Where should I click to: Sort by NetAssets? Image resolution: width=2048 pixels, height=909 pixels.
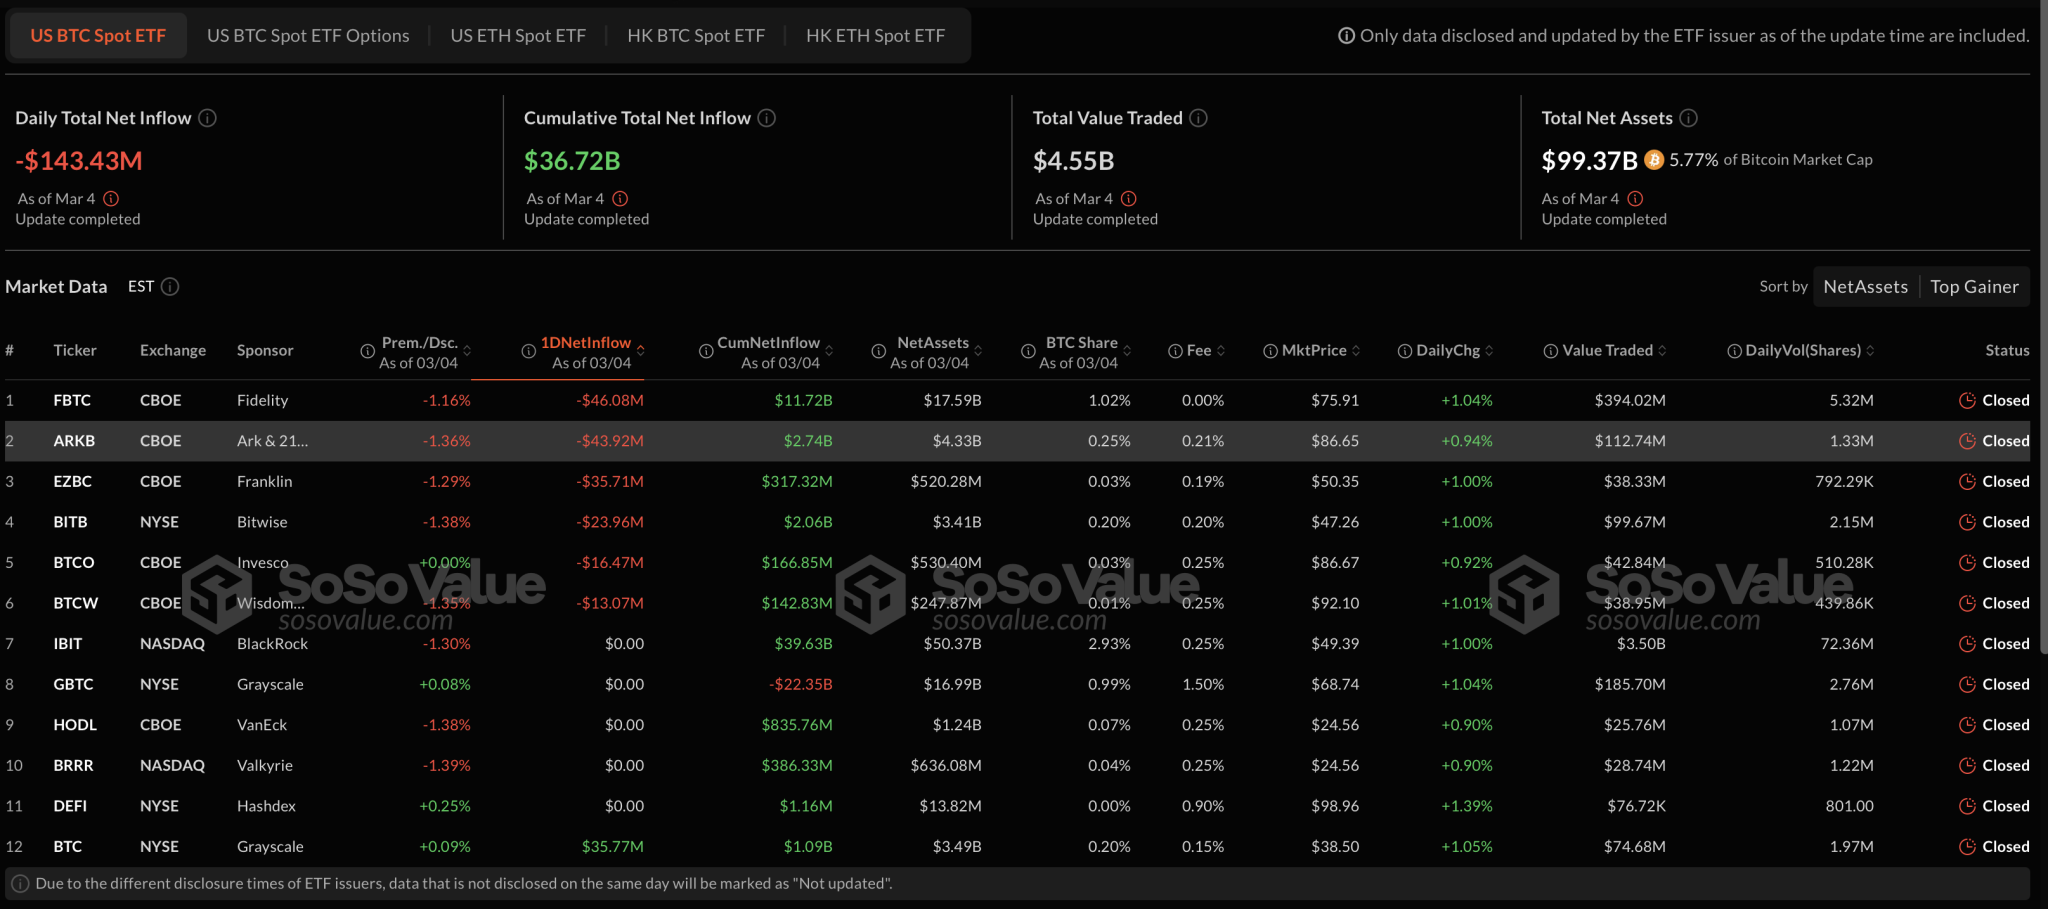[x=1866, y=287]
